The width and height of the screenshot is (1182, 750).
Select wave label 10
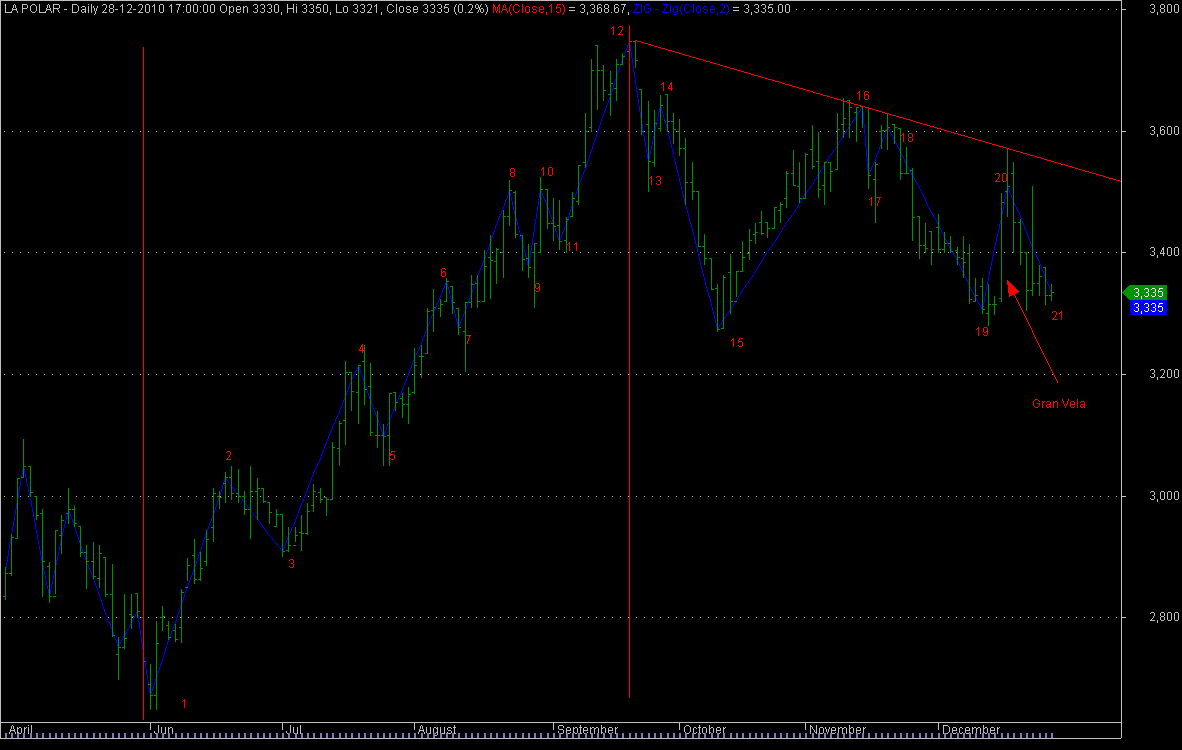(x=547, y=172)
